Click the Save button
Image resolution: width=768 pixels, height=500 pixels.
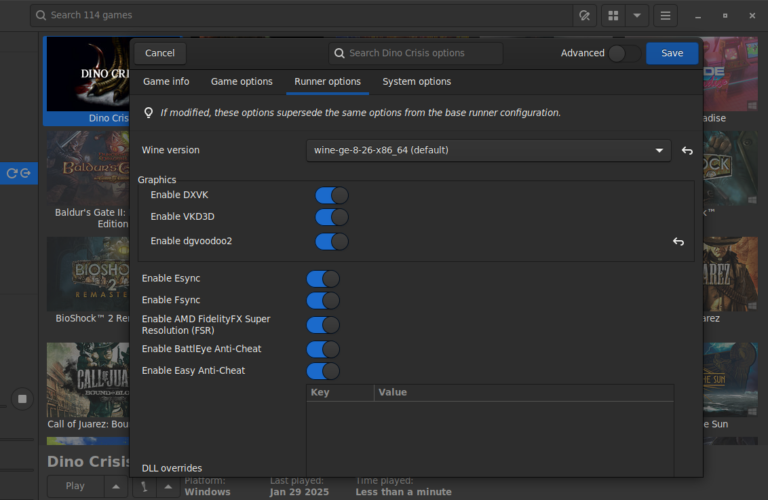672,53
